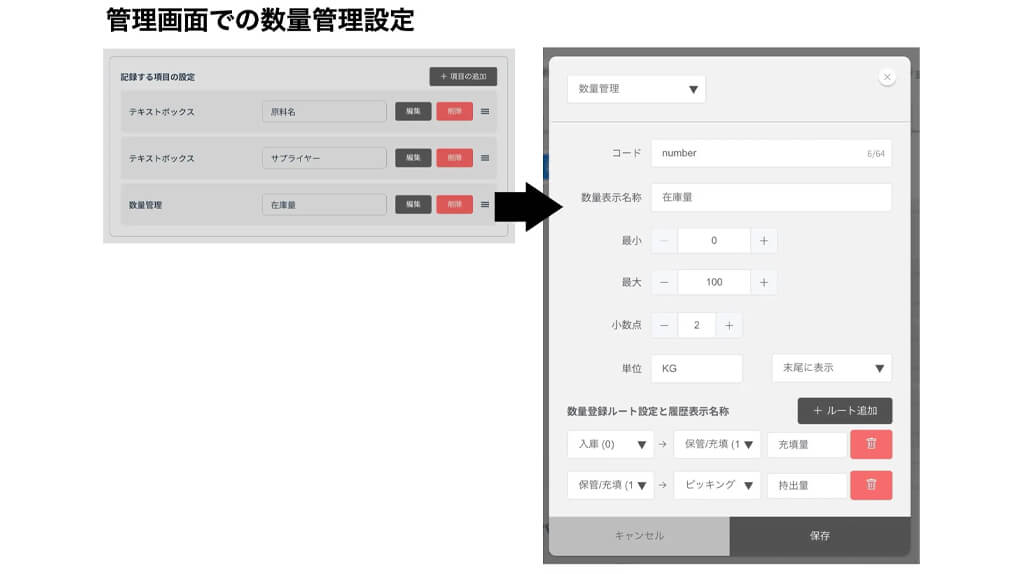Open first route's 保管/充填 destination dropdown

[x=717, y=444]
